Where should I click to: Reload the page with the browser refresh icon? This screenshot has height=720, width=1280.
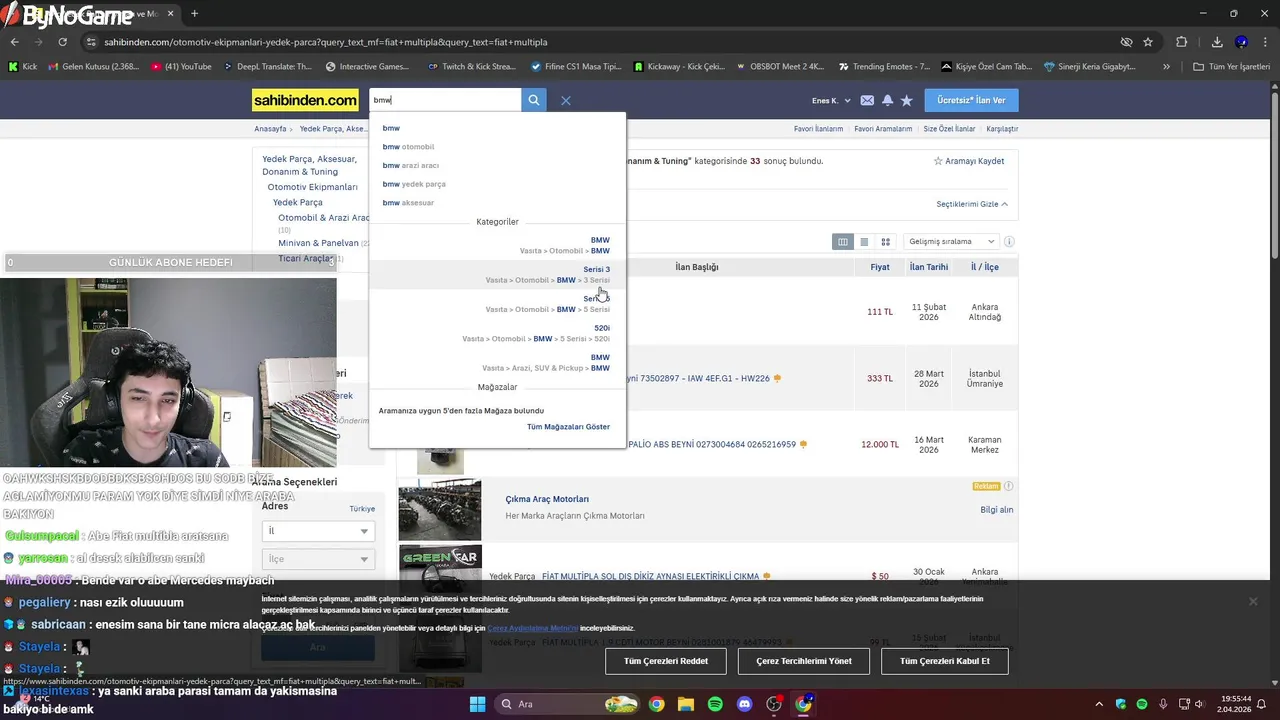pos(62,42)
